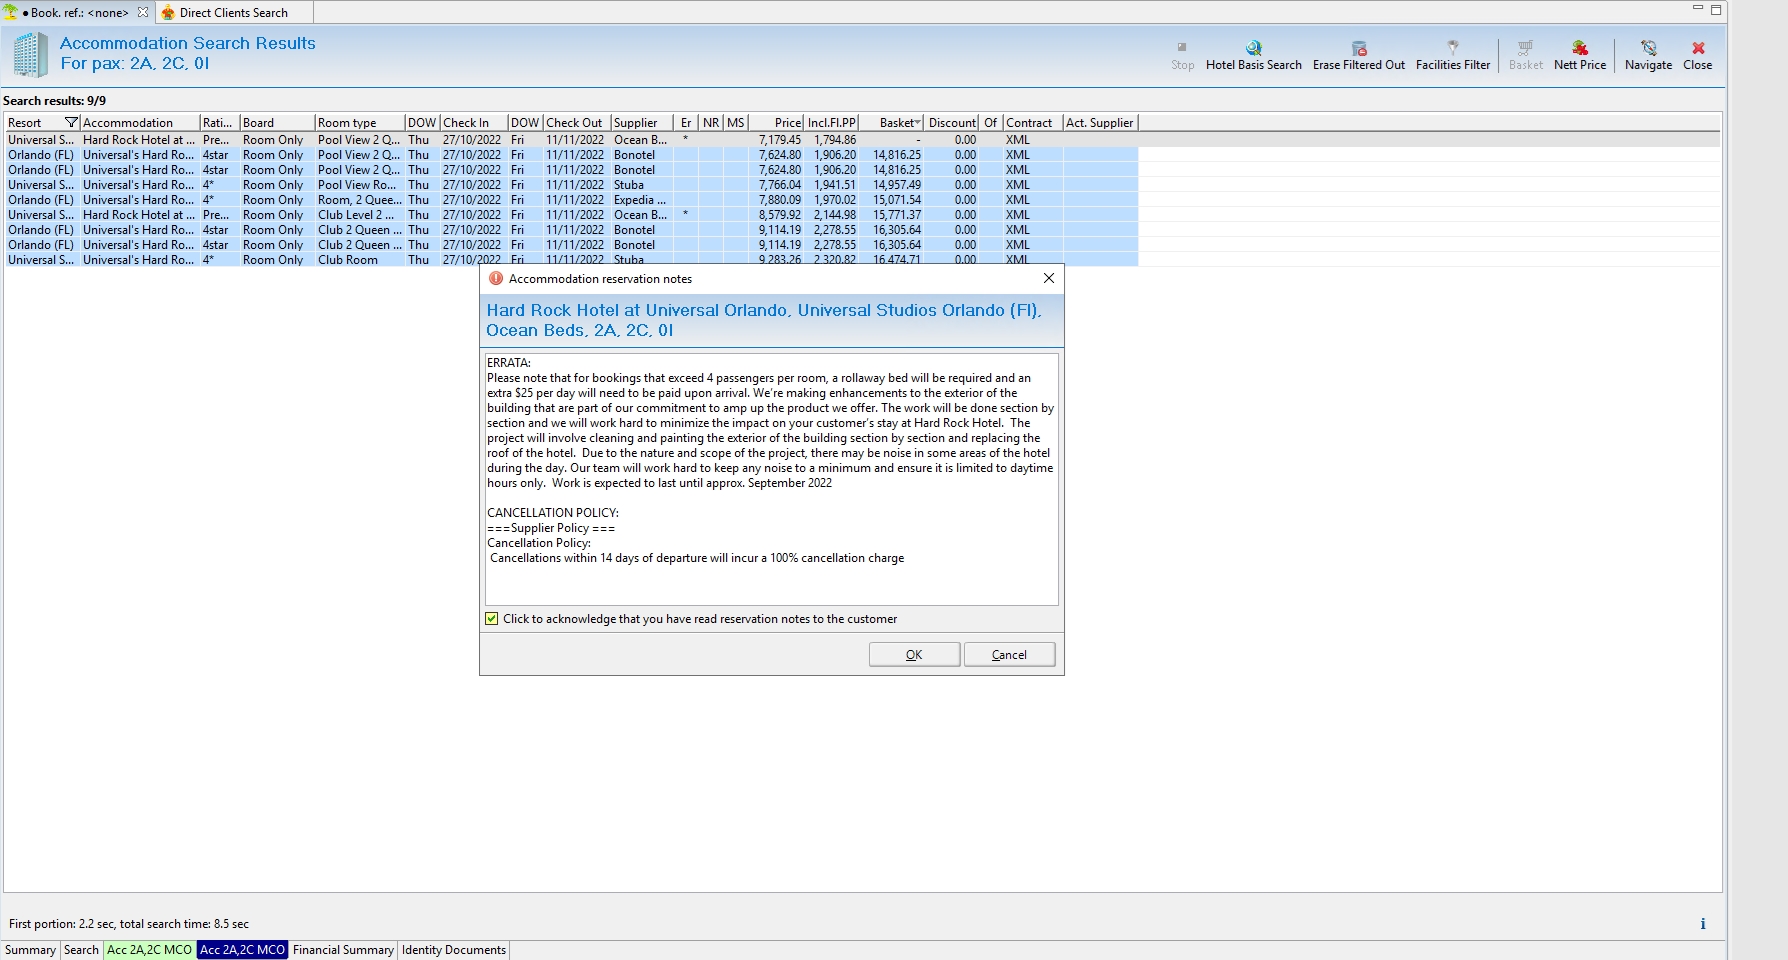Click inside the errata notes text area

pos(771,479)
